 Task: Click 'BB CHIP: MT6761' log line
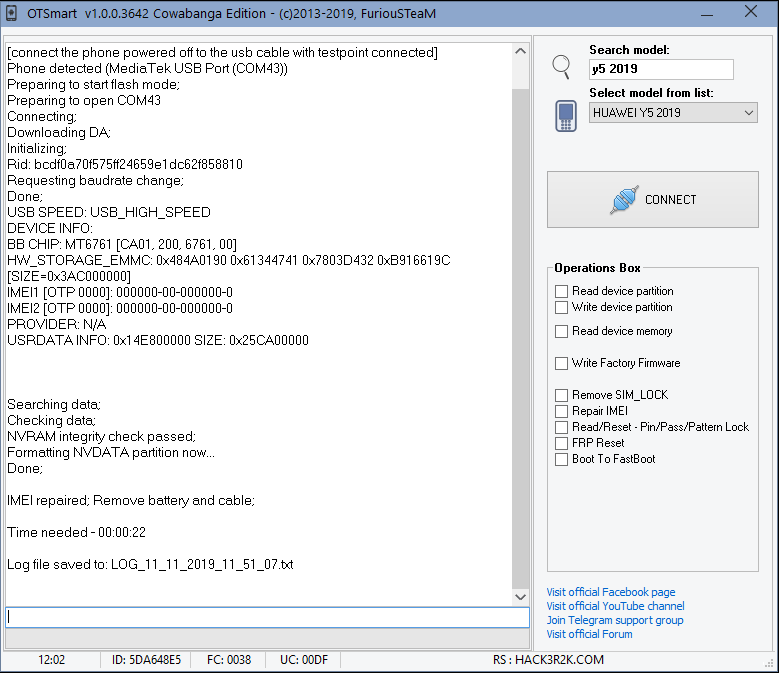(122, 244)
